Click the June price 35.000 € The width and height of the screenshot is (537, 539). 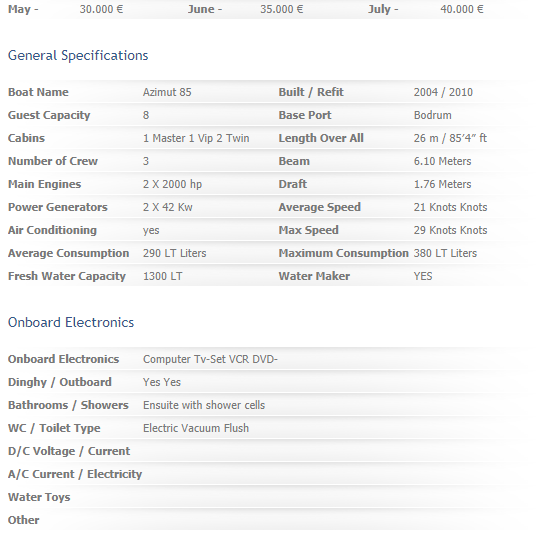282,9
